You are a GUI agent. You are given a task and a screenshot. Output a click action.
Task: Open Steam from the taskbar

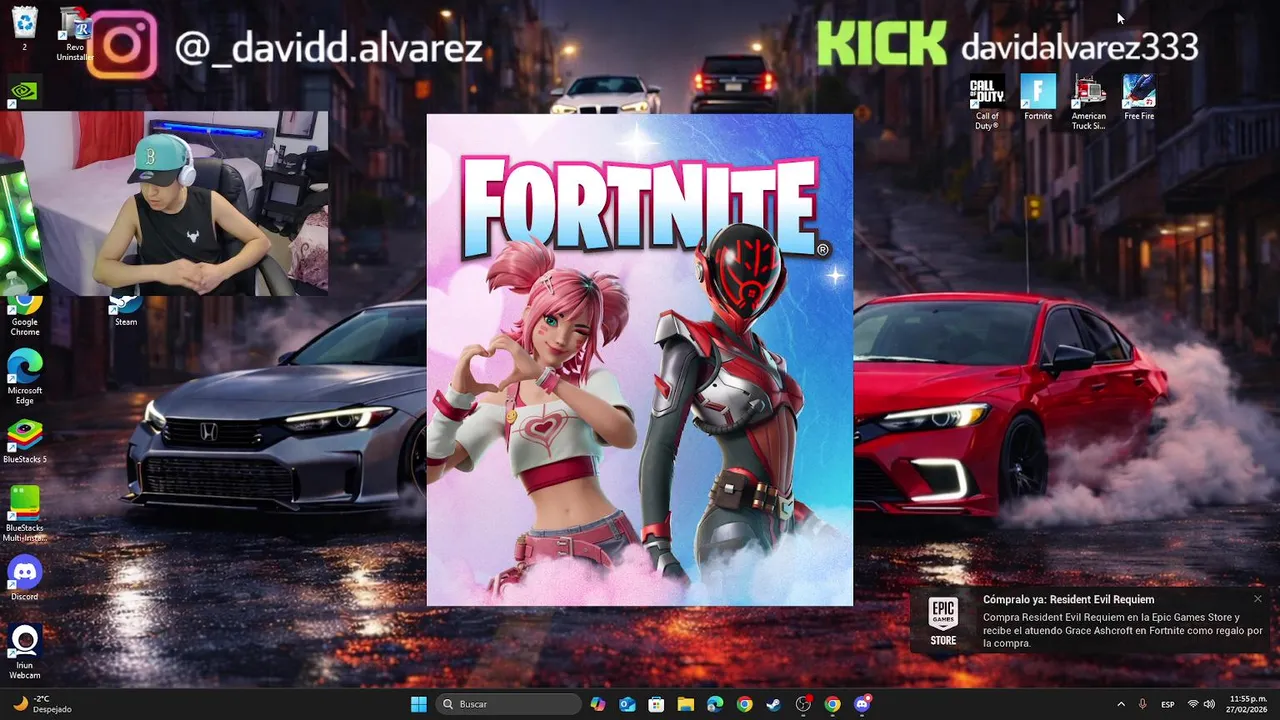click(x=774, y=704)
